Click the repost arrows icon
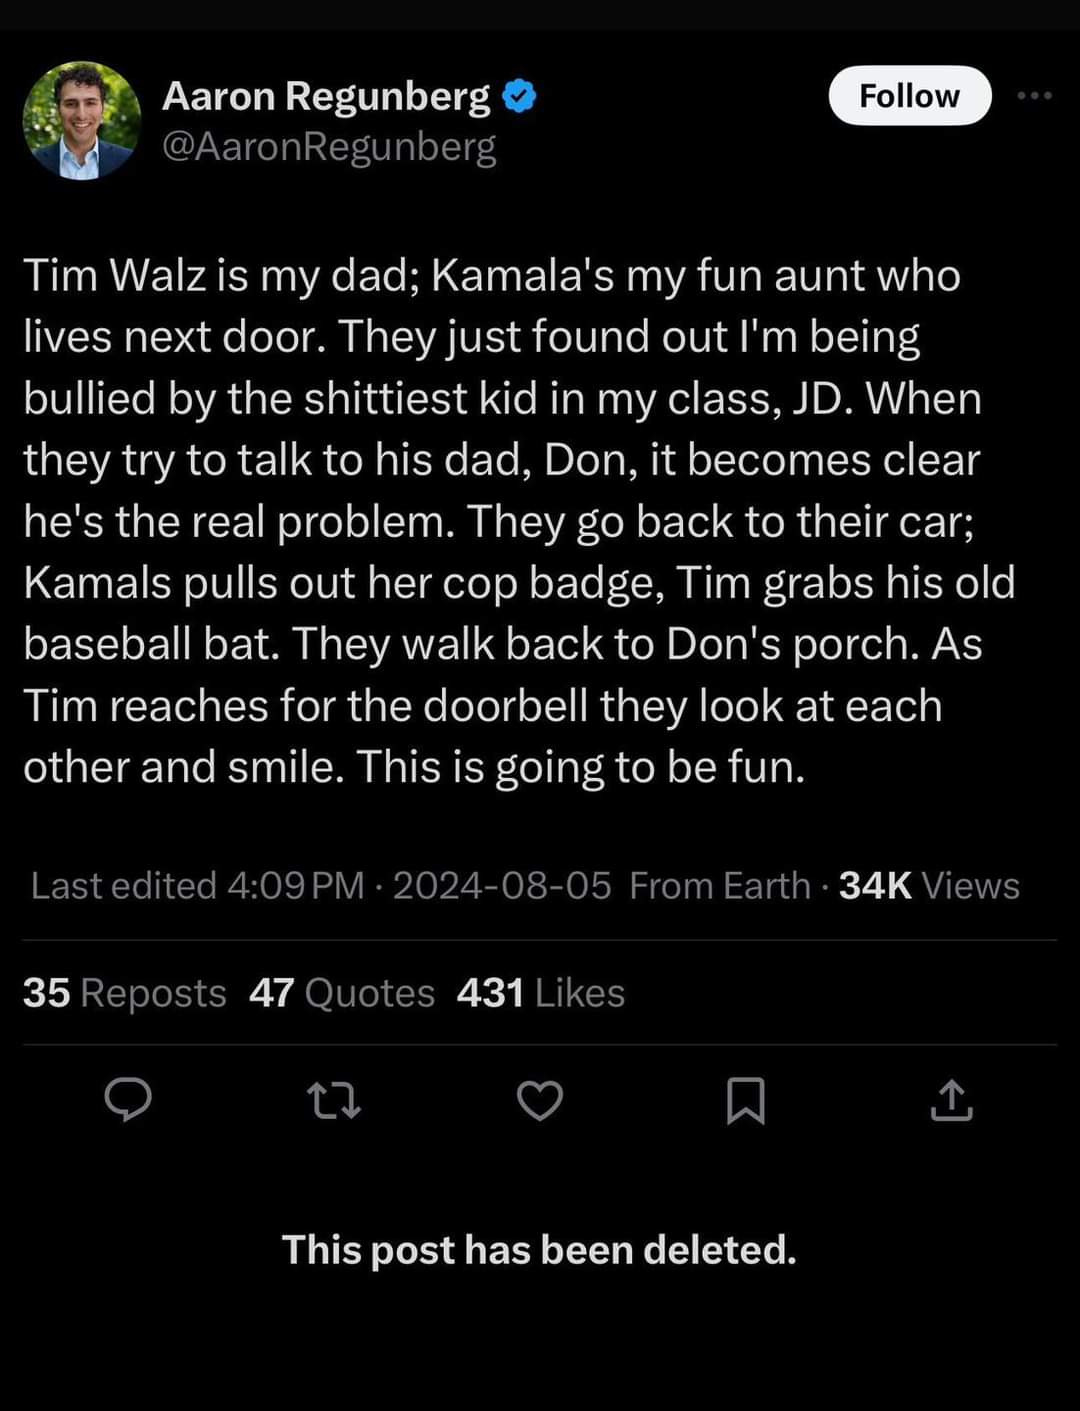The image size is (1080, 1411). (x=334, y=1101)
